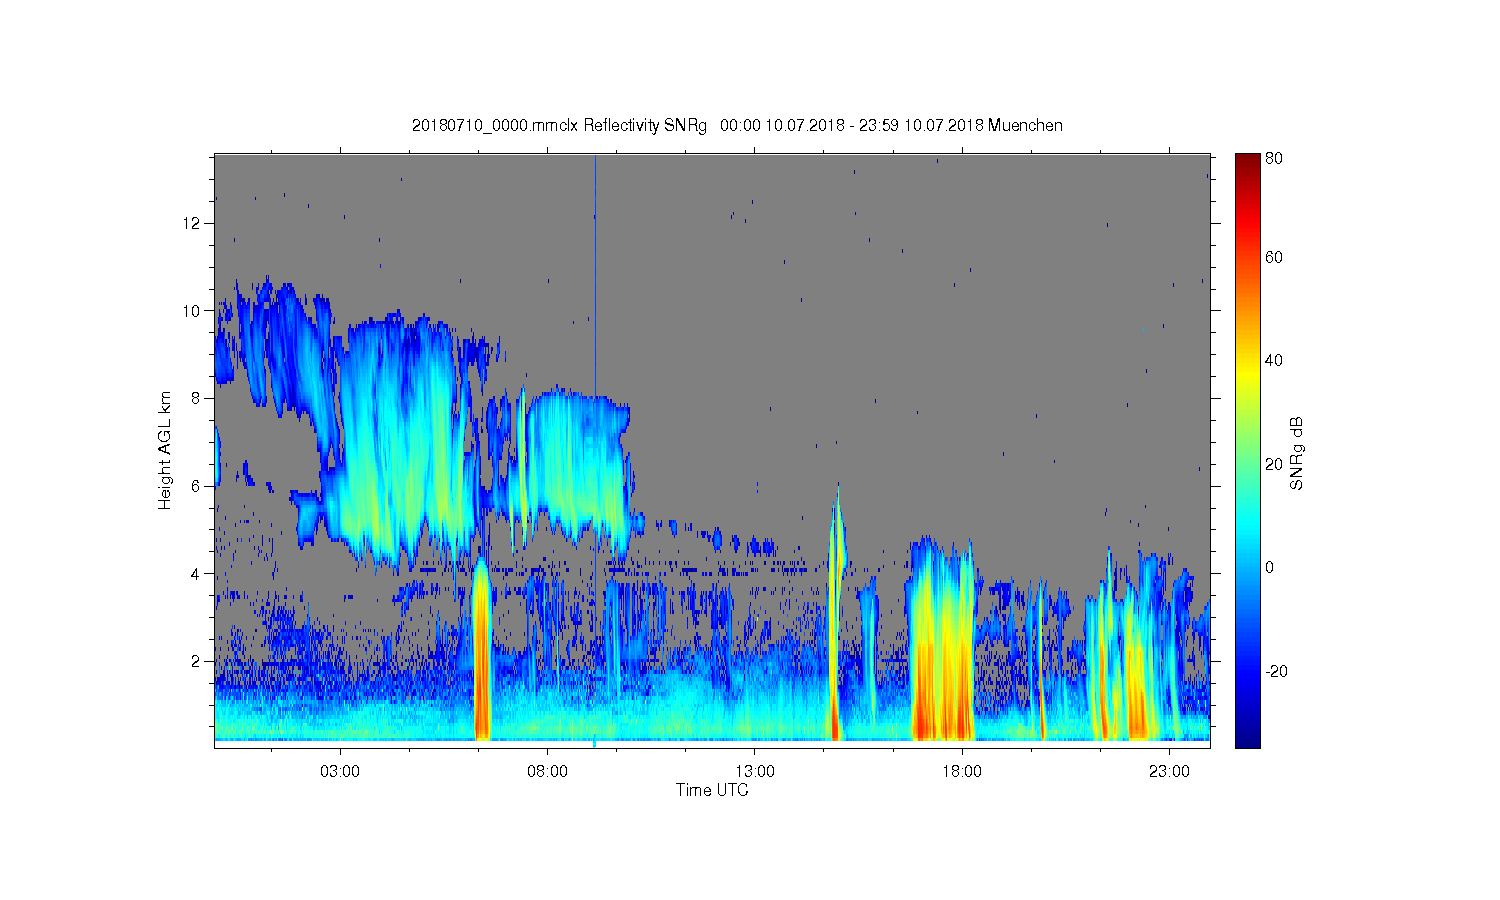This screenshot has width=1500, height=900.
Task: Click the 23:00 time tick label
Action: click(1169, 772)
